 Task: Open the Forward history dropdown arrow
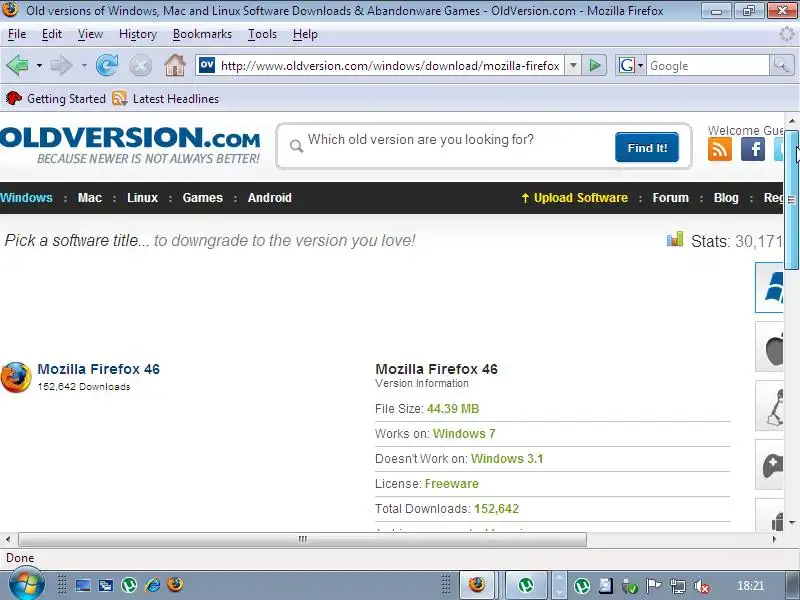coord(84,65)
